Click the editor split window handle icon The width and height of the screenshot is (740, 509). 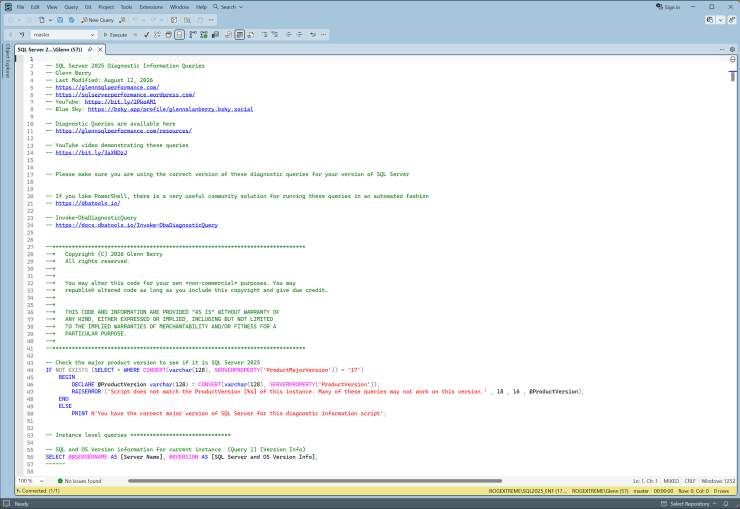[732, 59]
